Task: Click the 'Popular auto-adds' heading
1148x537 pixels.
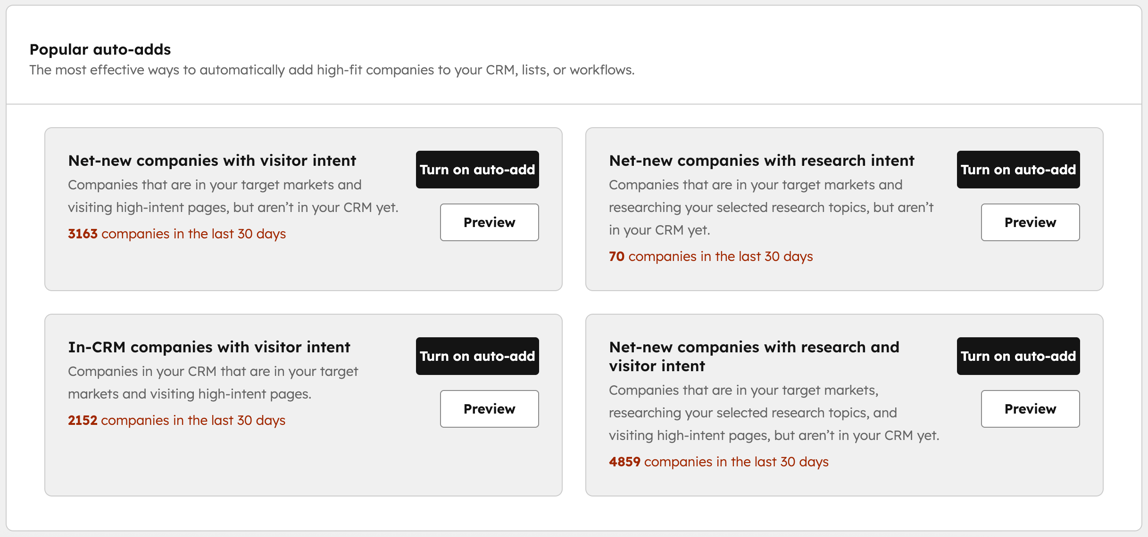Action: click(100, 49)
